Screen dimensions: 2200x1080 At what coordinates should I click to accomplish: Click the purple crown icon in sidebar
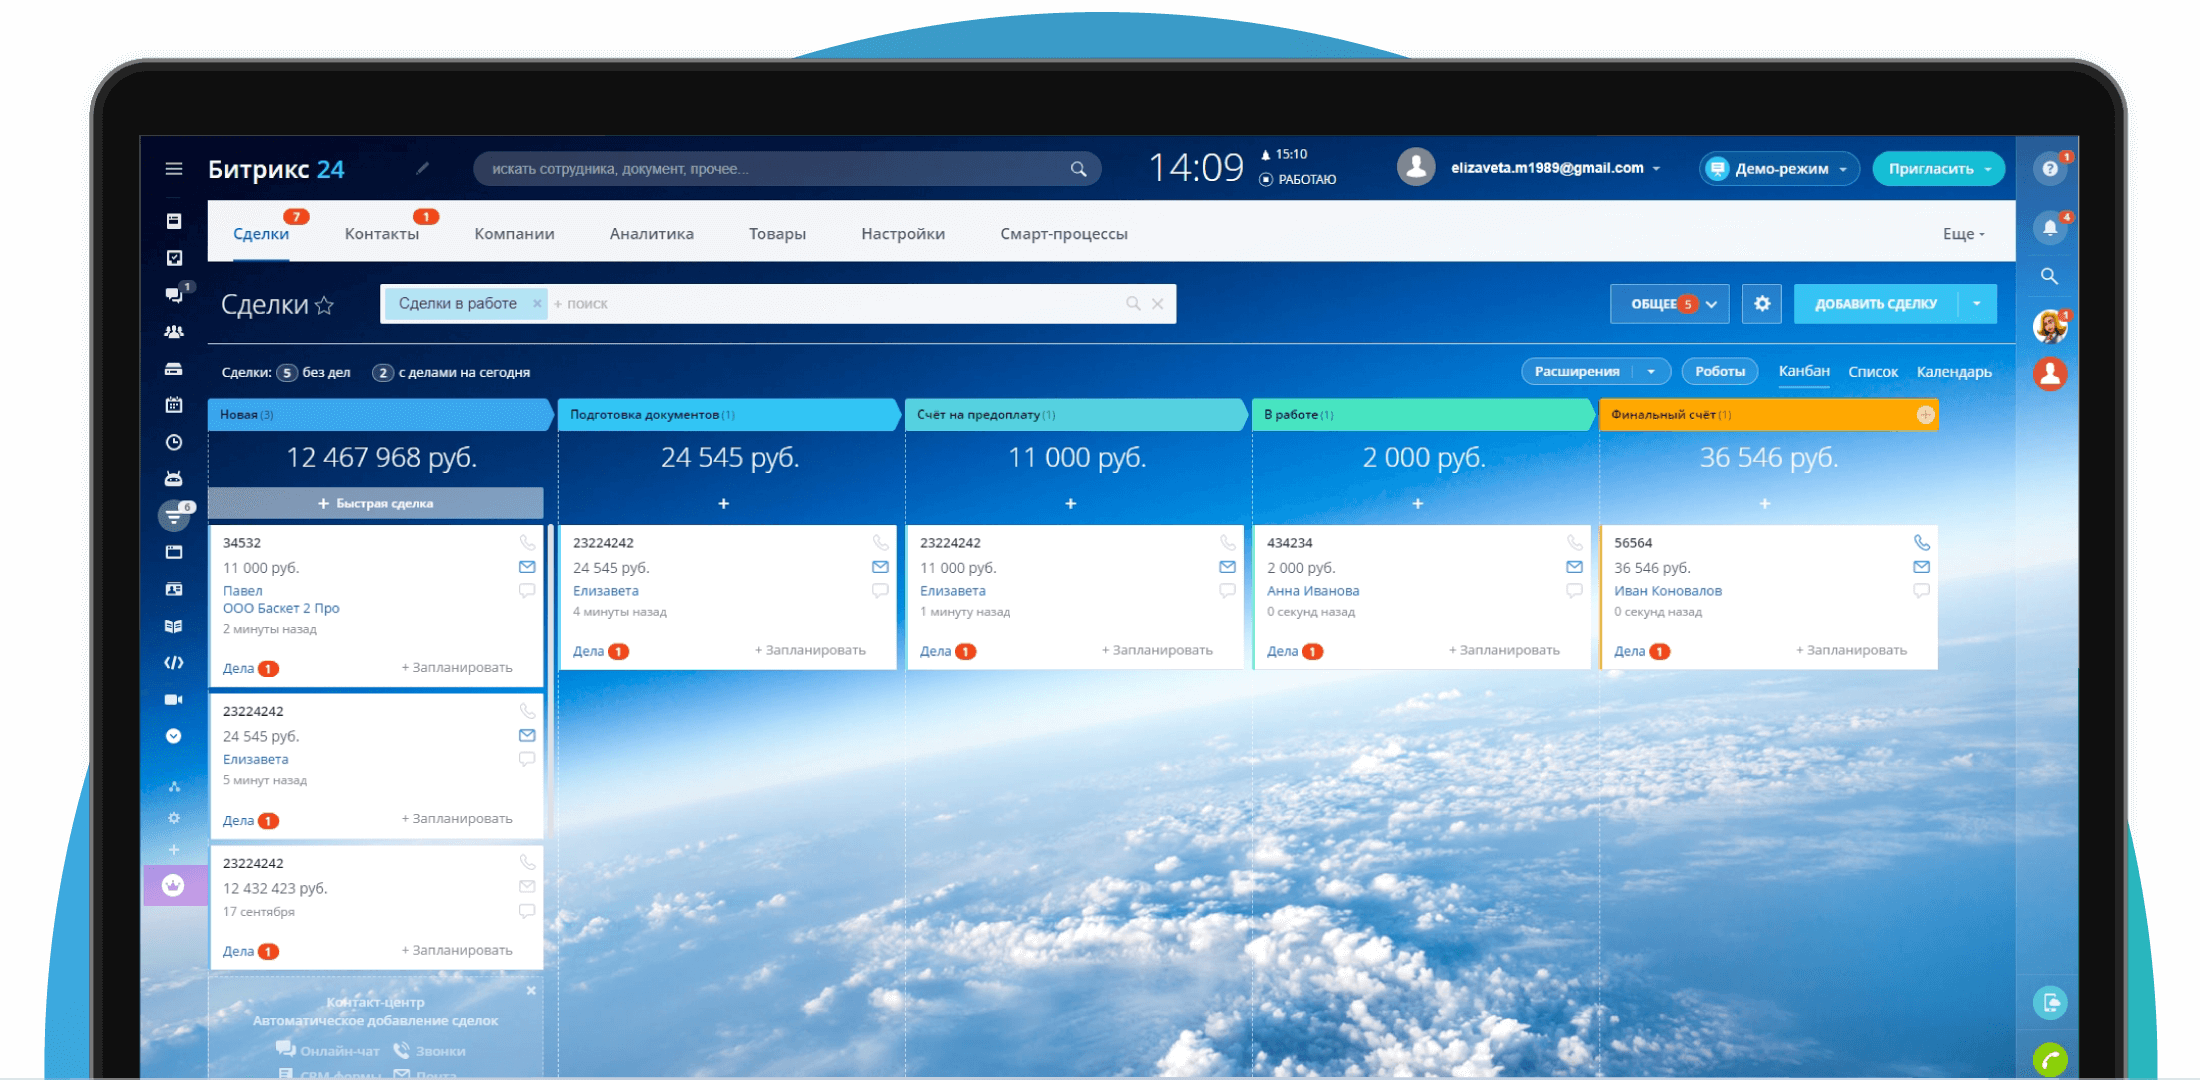tap(174, 886)
